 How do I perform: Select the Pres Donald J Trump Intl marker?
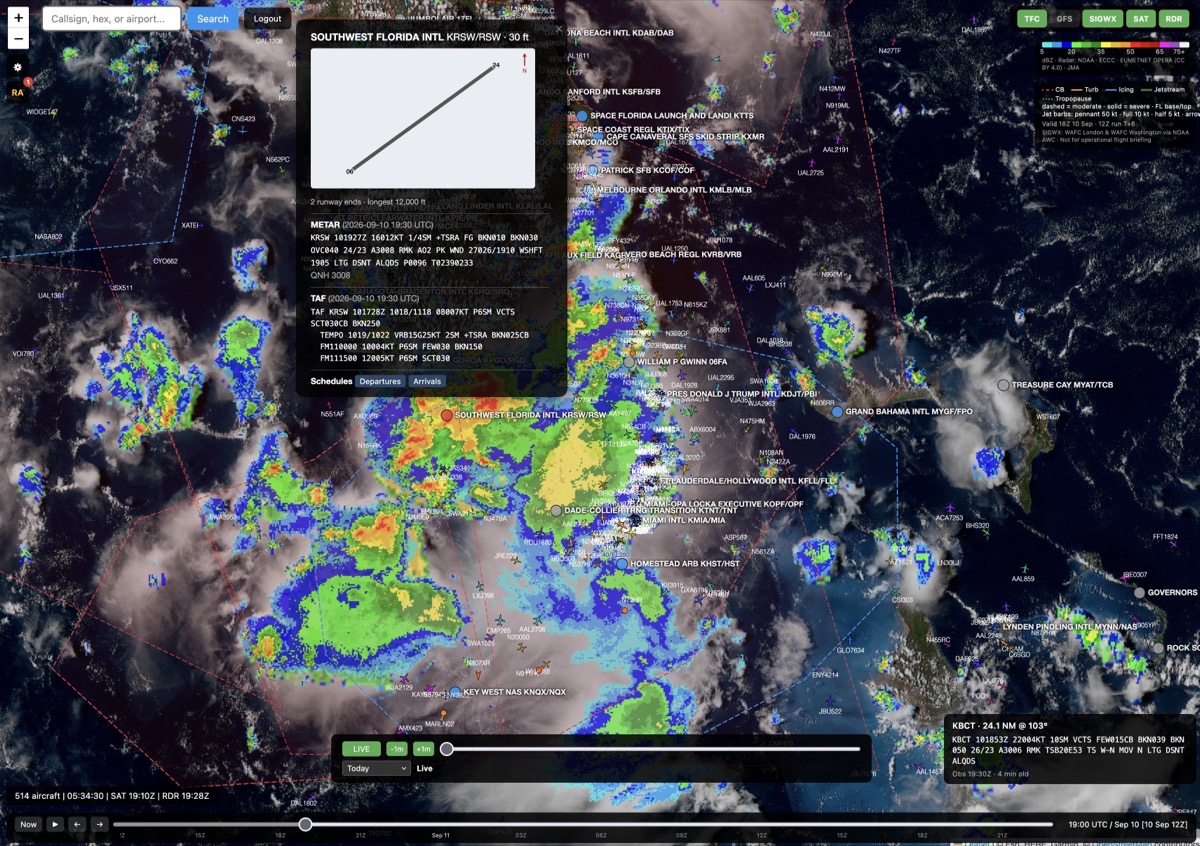tap(658, 394)
